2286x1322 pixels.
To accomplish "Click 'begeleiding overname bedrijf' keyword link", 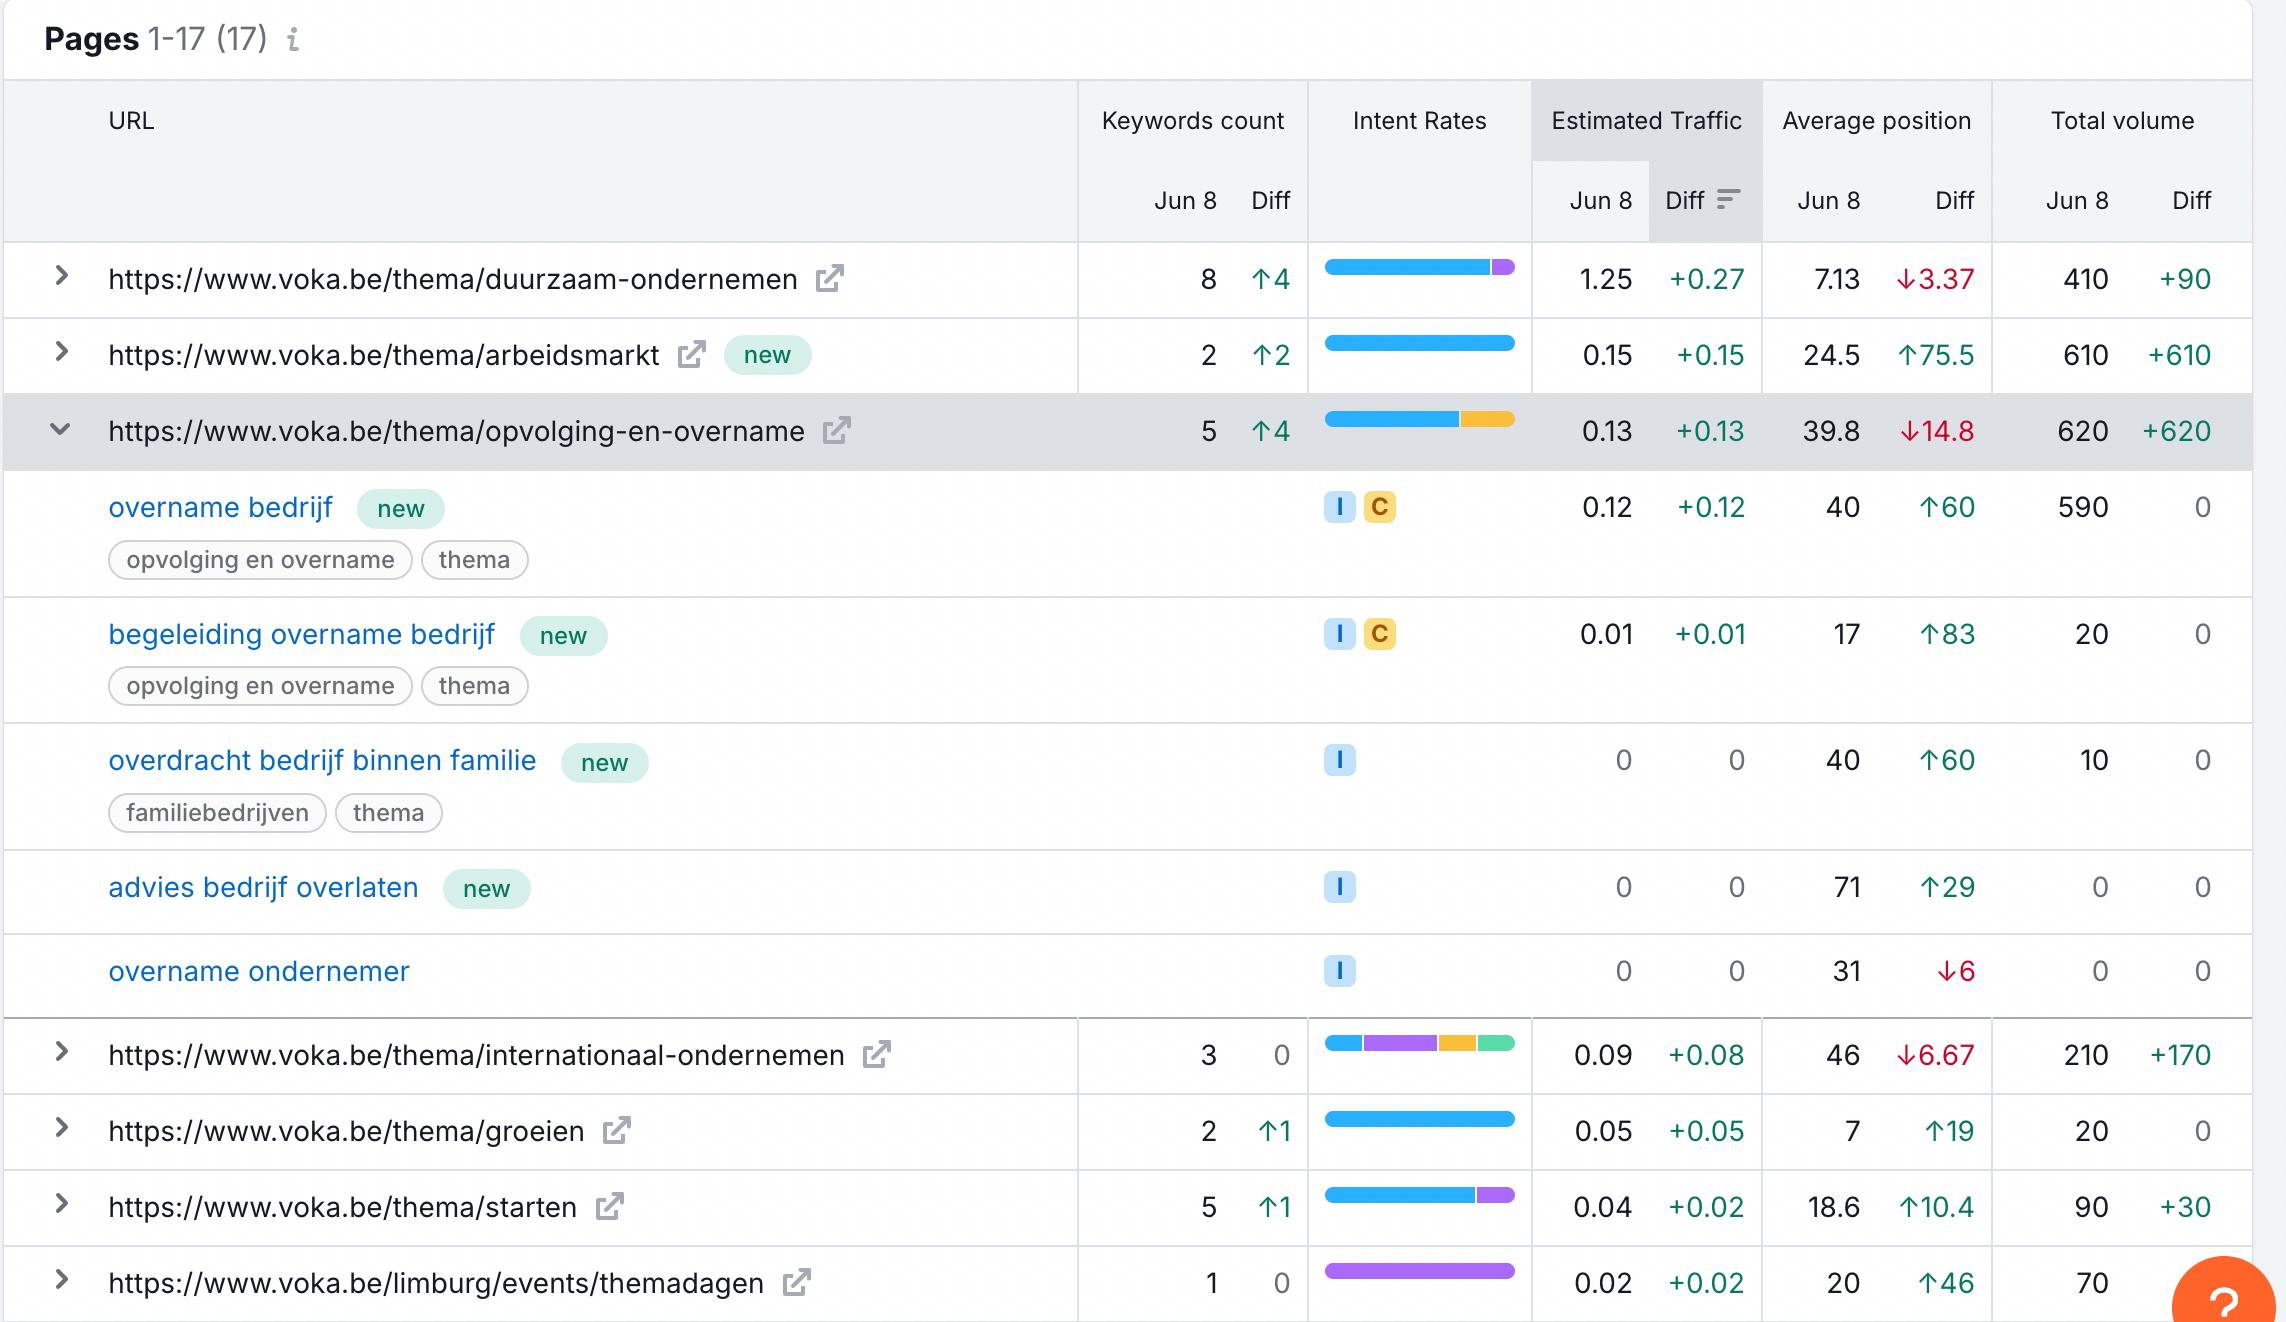I will point(301,634).
